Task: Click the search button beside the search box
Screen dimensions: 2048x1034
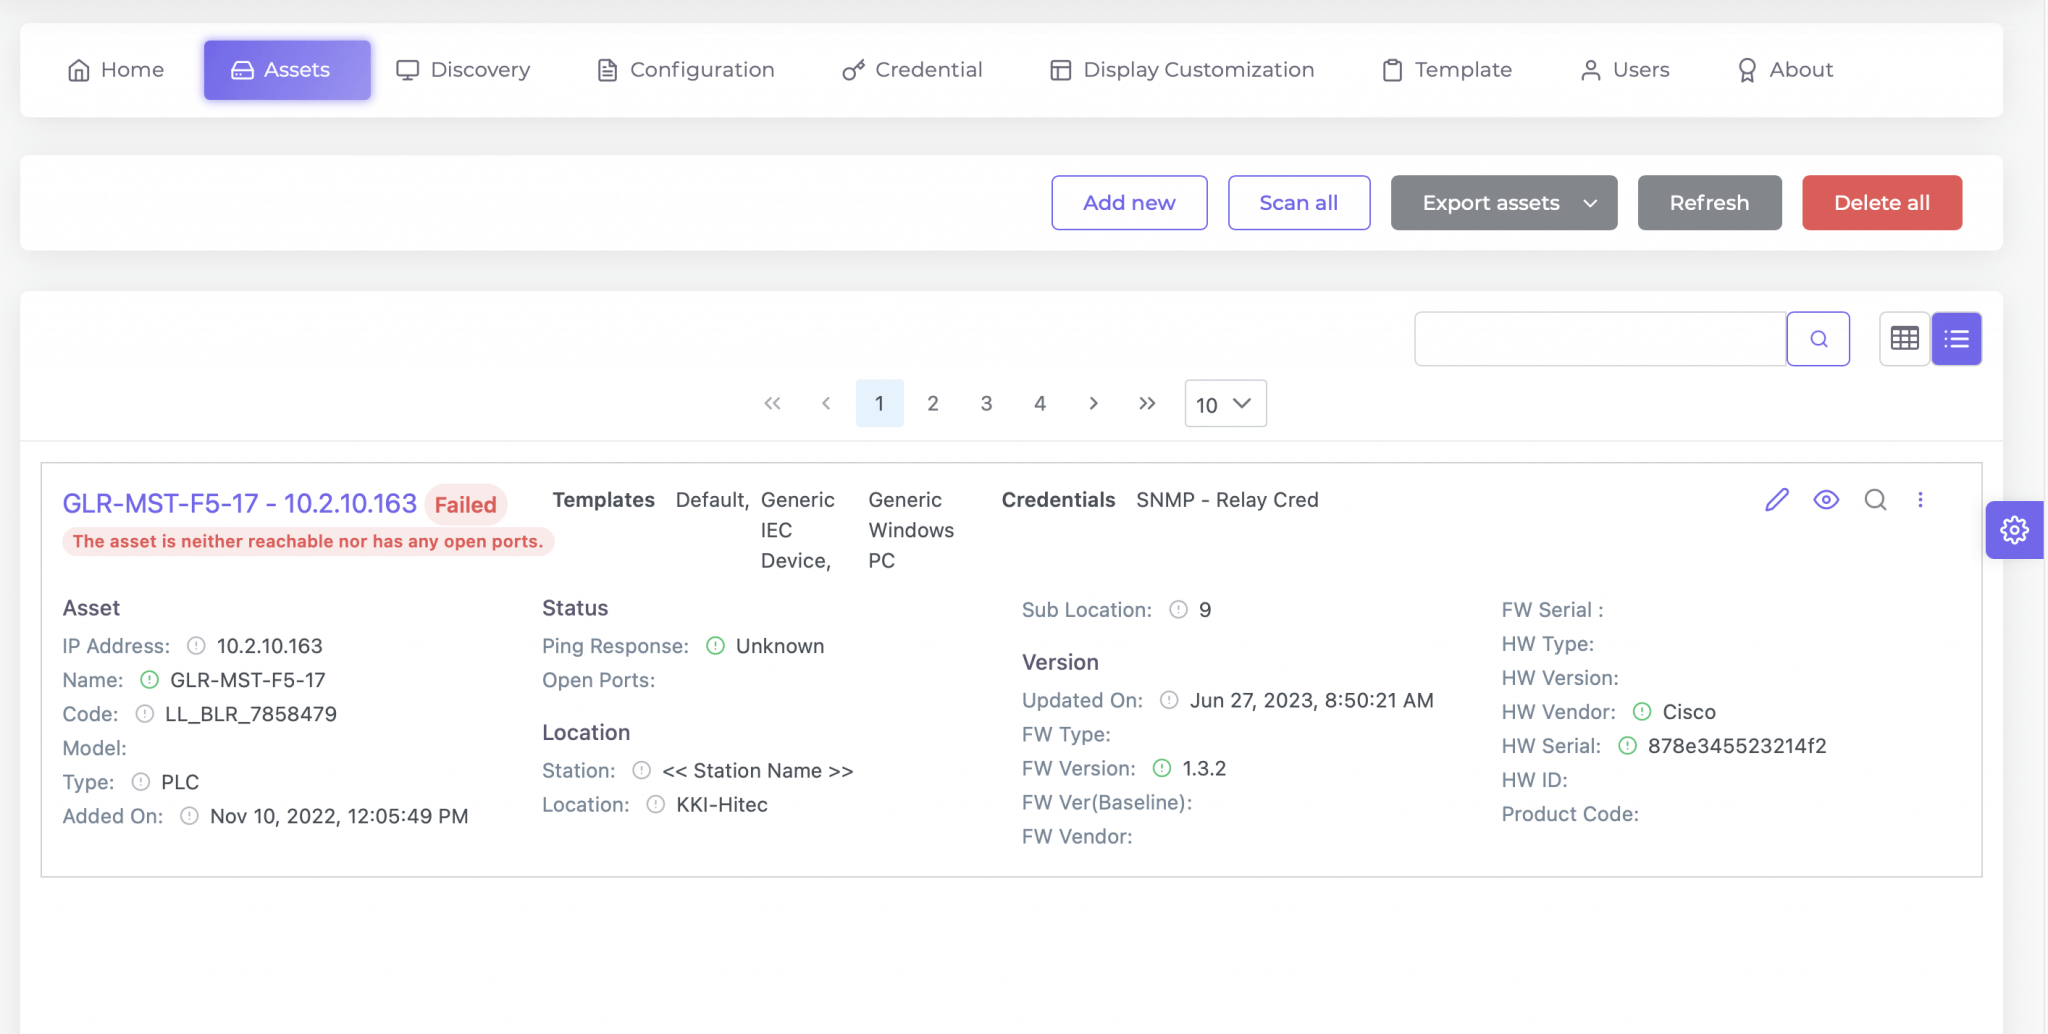Action: pyautogui.click(x=1818, y=339)
